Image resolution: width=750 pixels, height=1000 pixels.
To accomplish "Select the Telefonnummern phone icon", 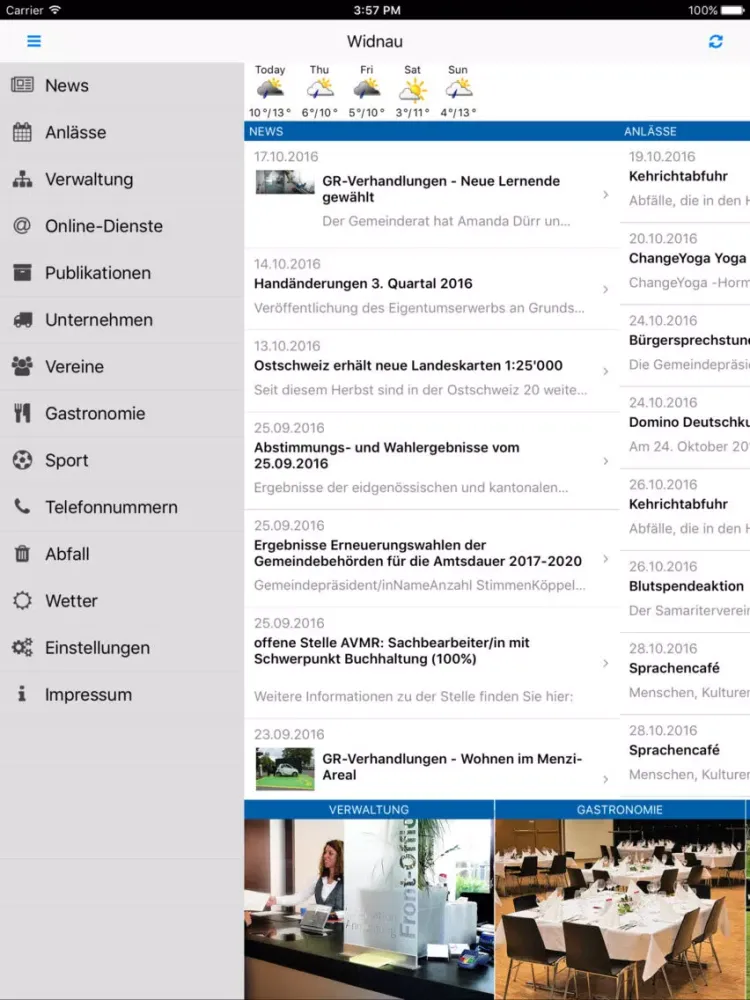I will 22,506.
